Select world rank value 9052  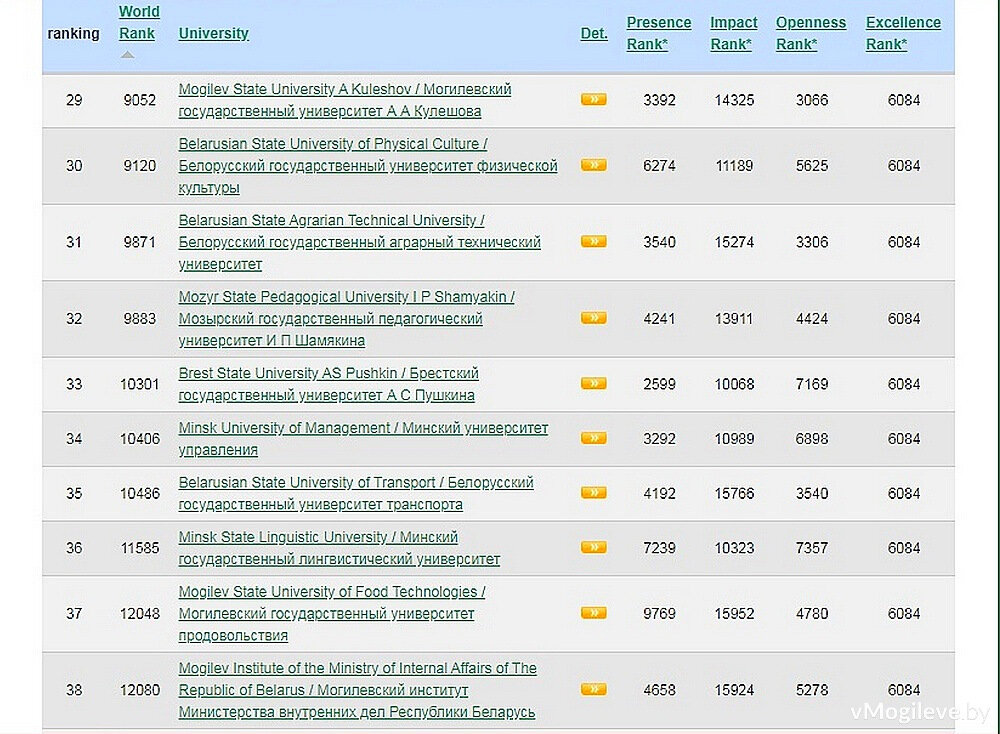(140, 100)
